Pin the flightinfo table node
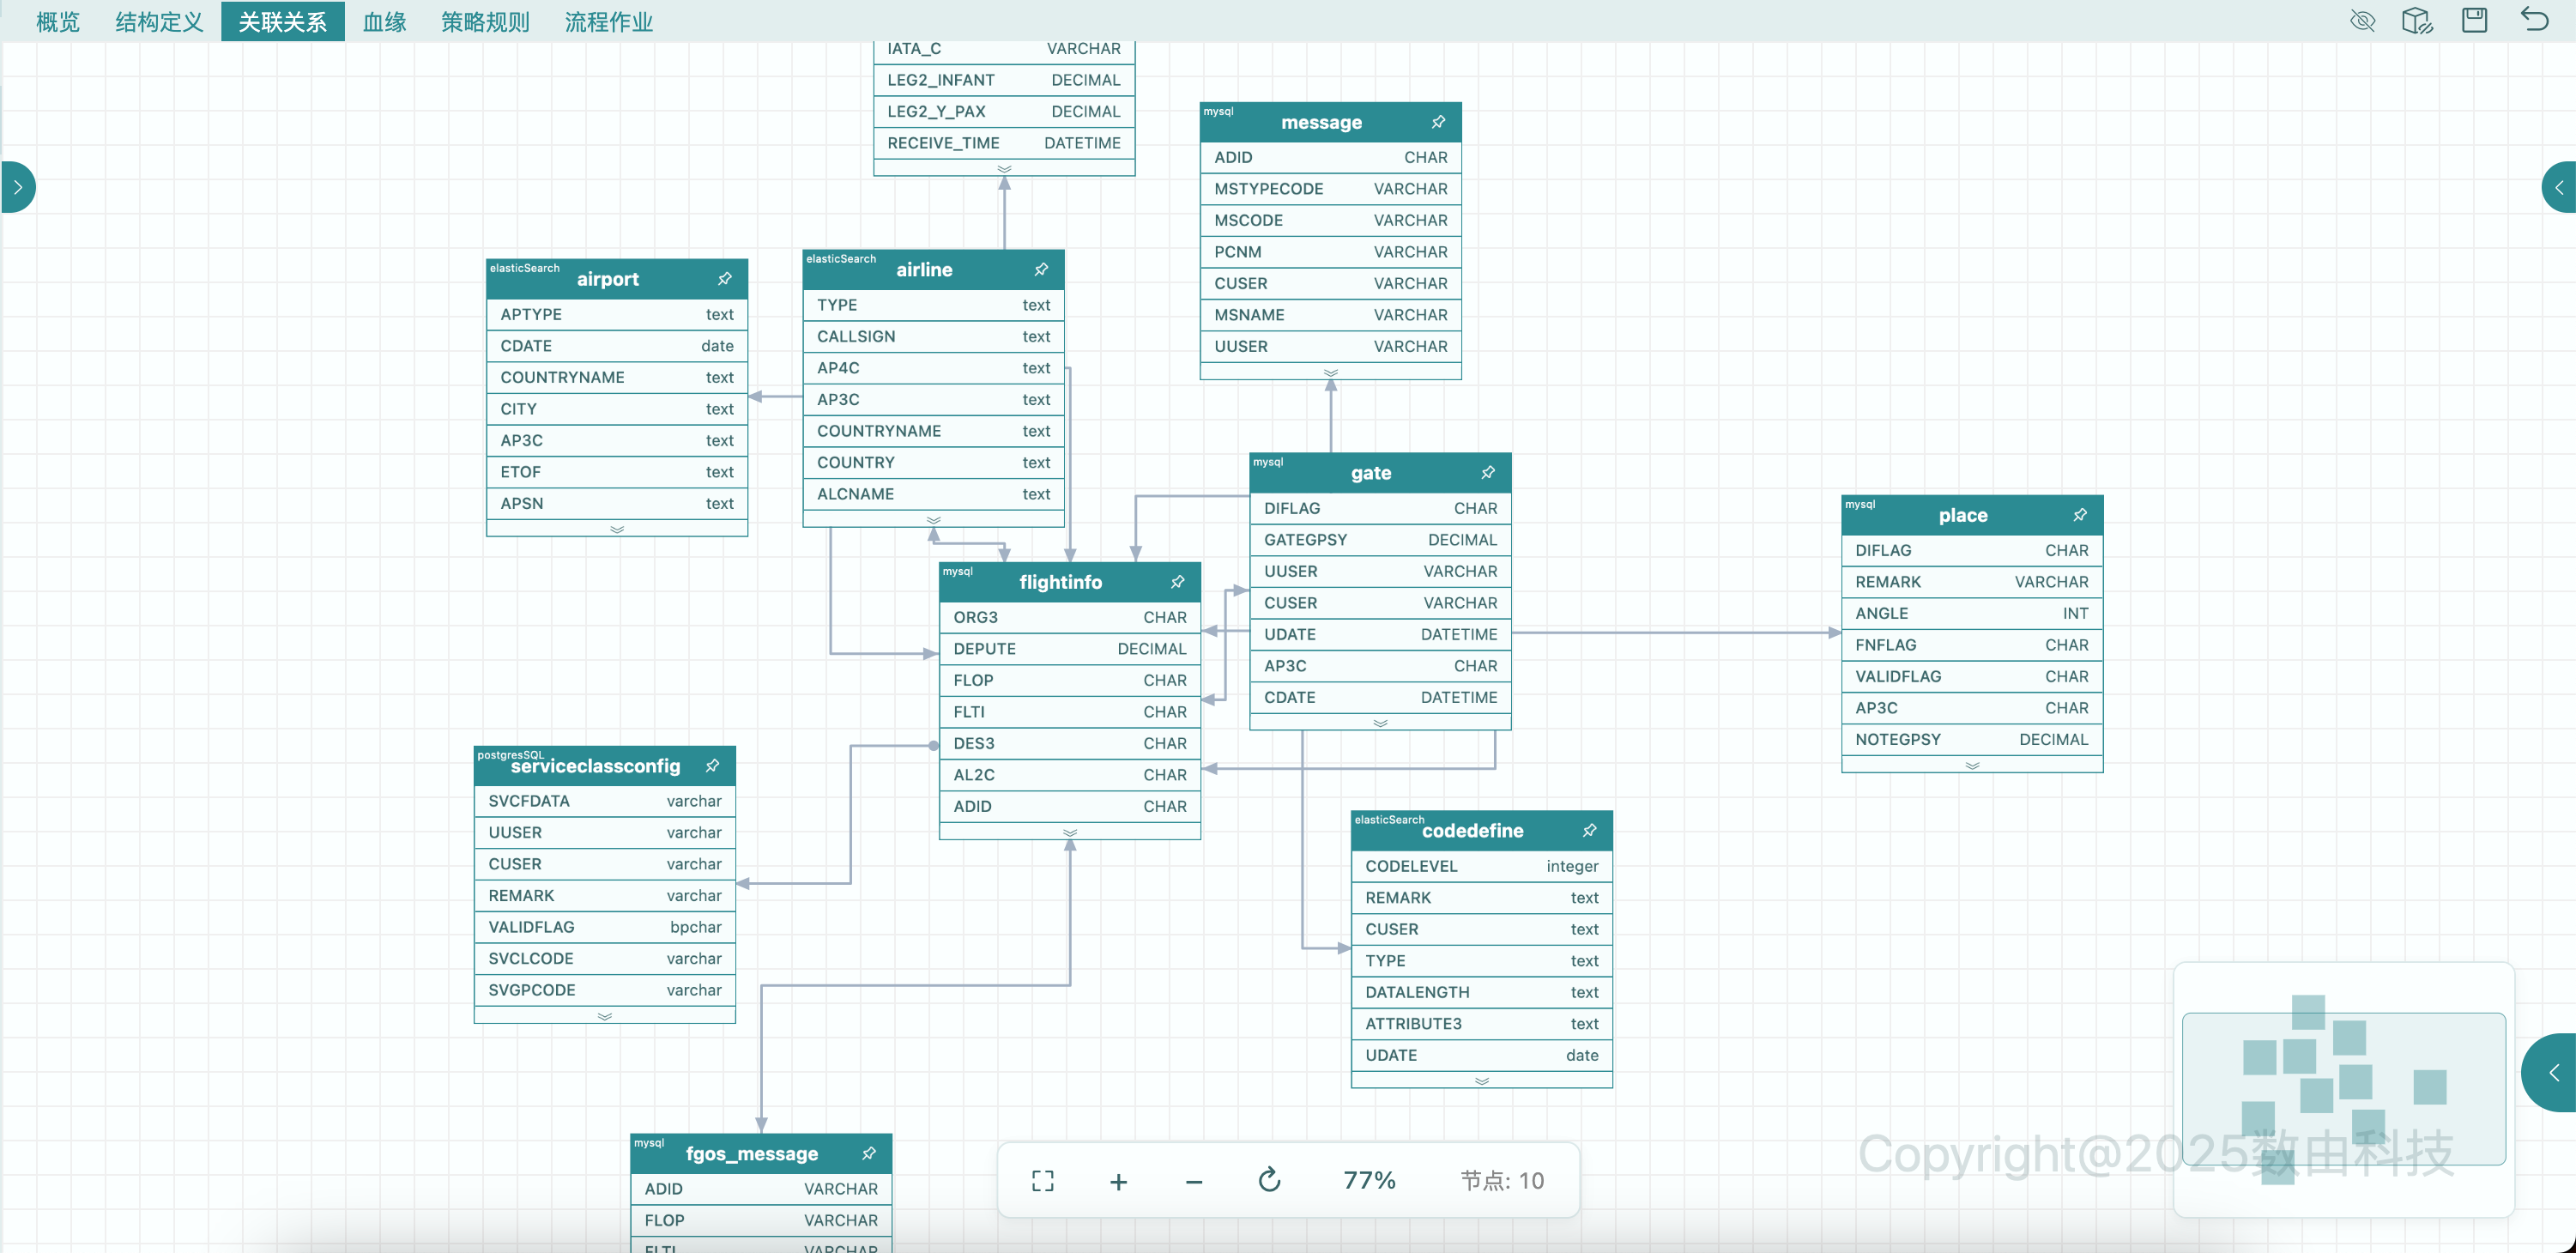Viewport: 2576px width, 1253px height. [x=1178, y=582]
